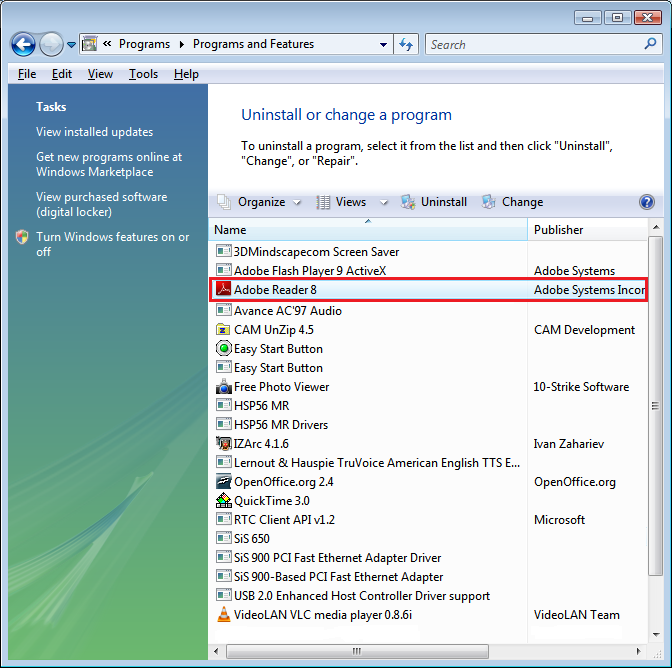This screenshot has height=668, width=672.
Task: Click the Back navigation arrow
Action: pos(23,44)
